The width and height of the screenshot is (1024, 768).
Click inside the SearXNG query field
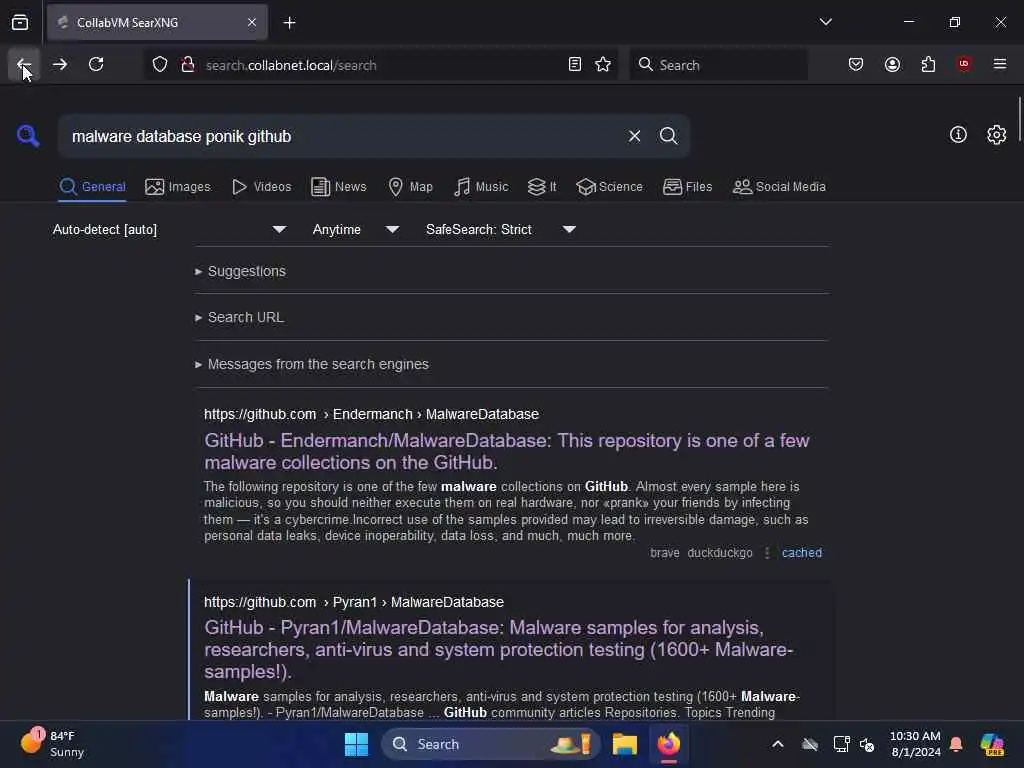click(x=340, y=136)
